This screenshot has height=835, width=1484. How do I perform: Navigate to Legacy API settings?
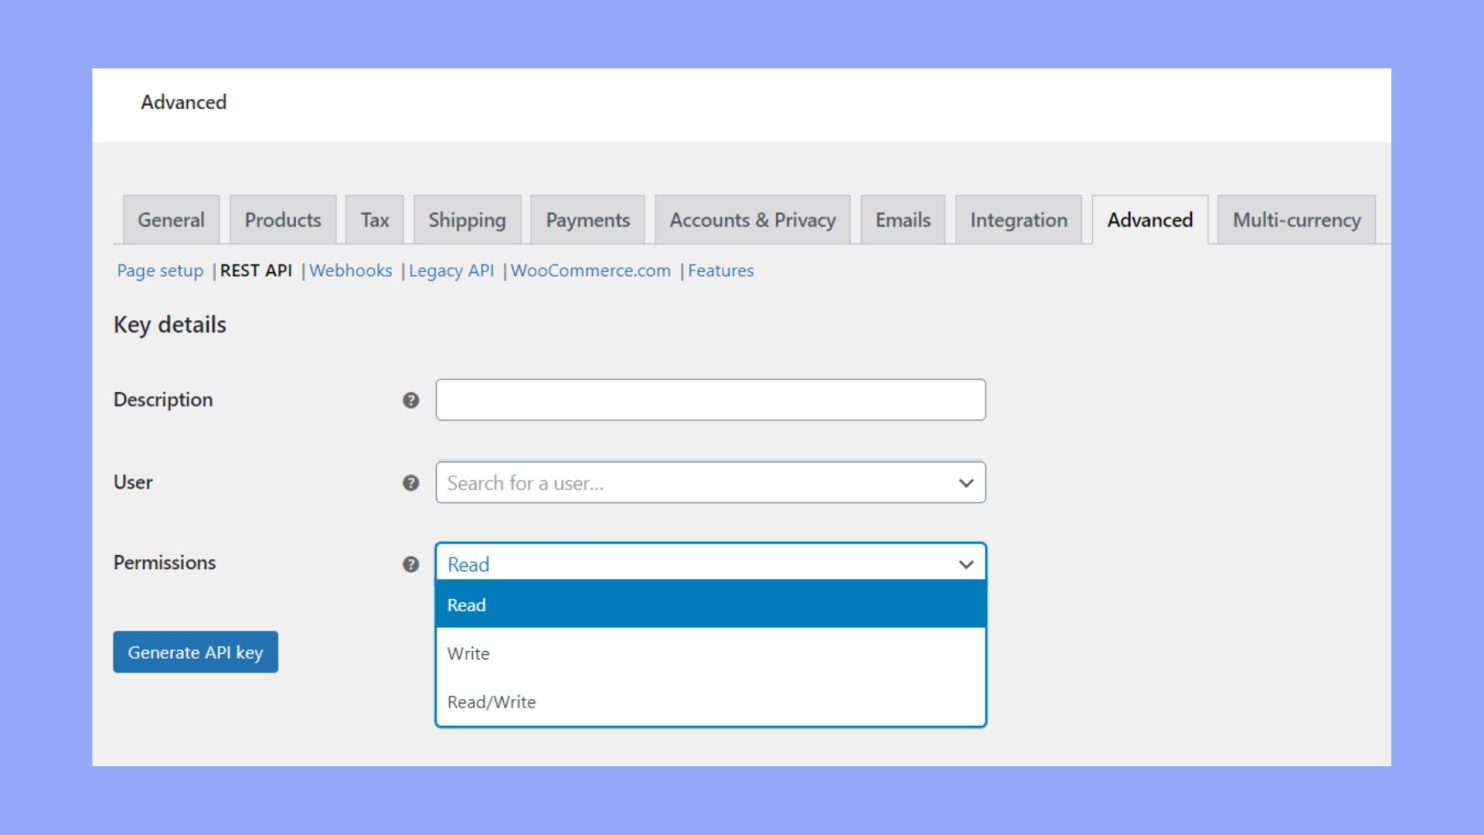coord(451,270)
